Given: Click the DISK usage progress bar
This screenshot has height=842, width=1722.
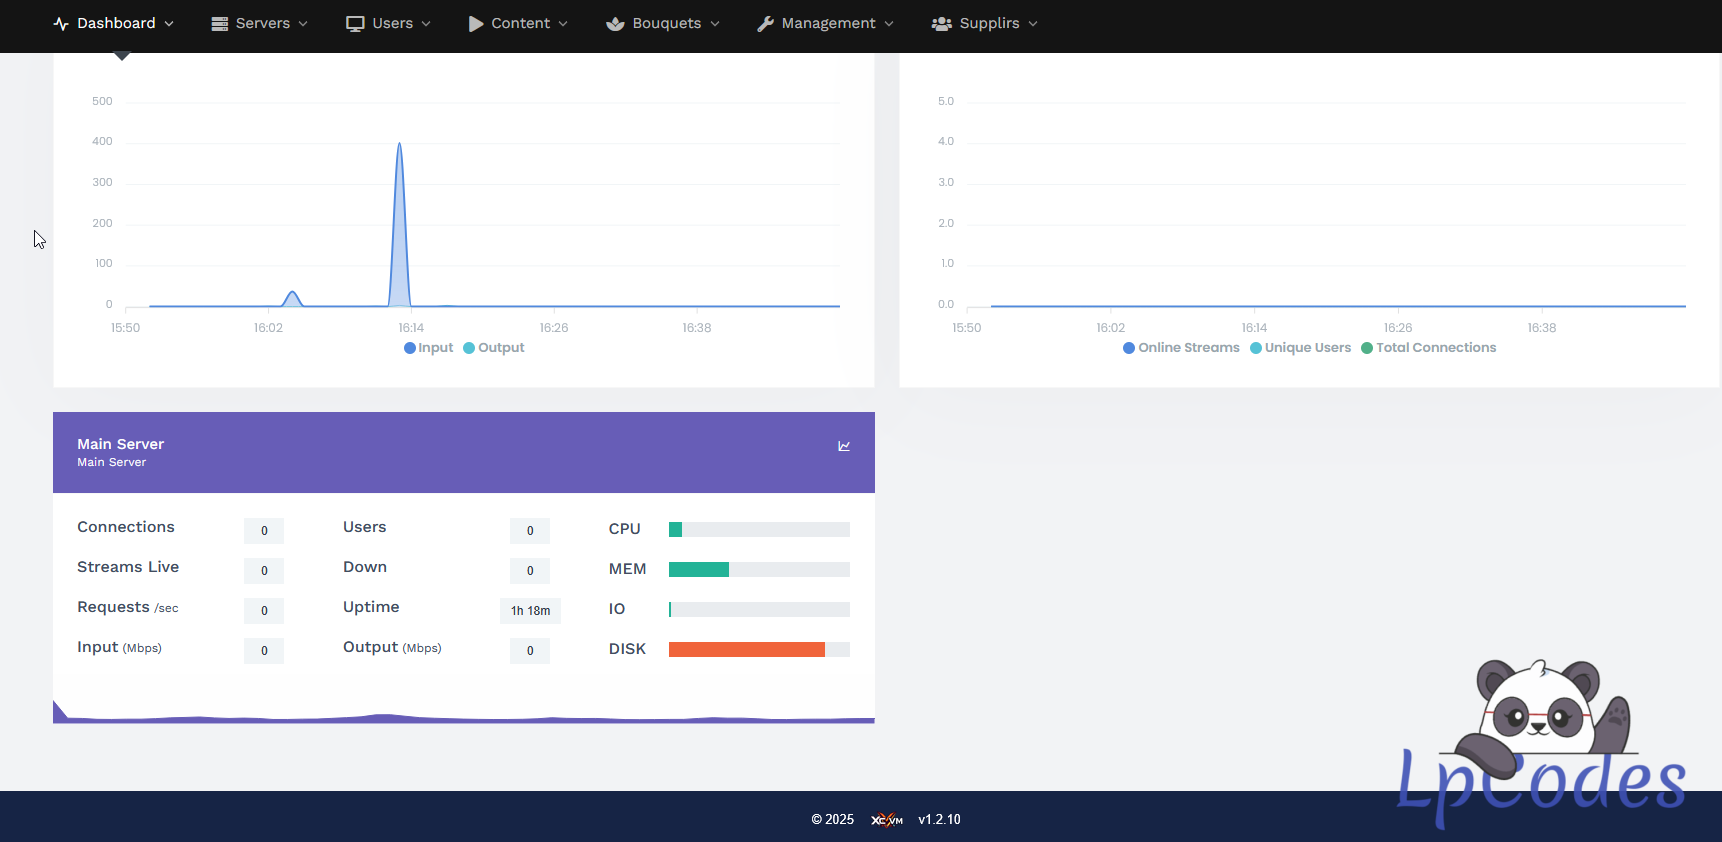Looking at the screenshot, I should coord(759,650).
